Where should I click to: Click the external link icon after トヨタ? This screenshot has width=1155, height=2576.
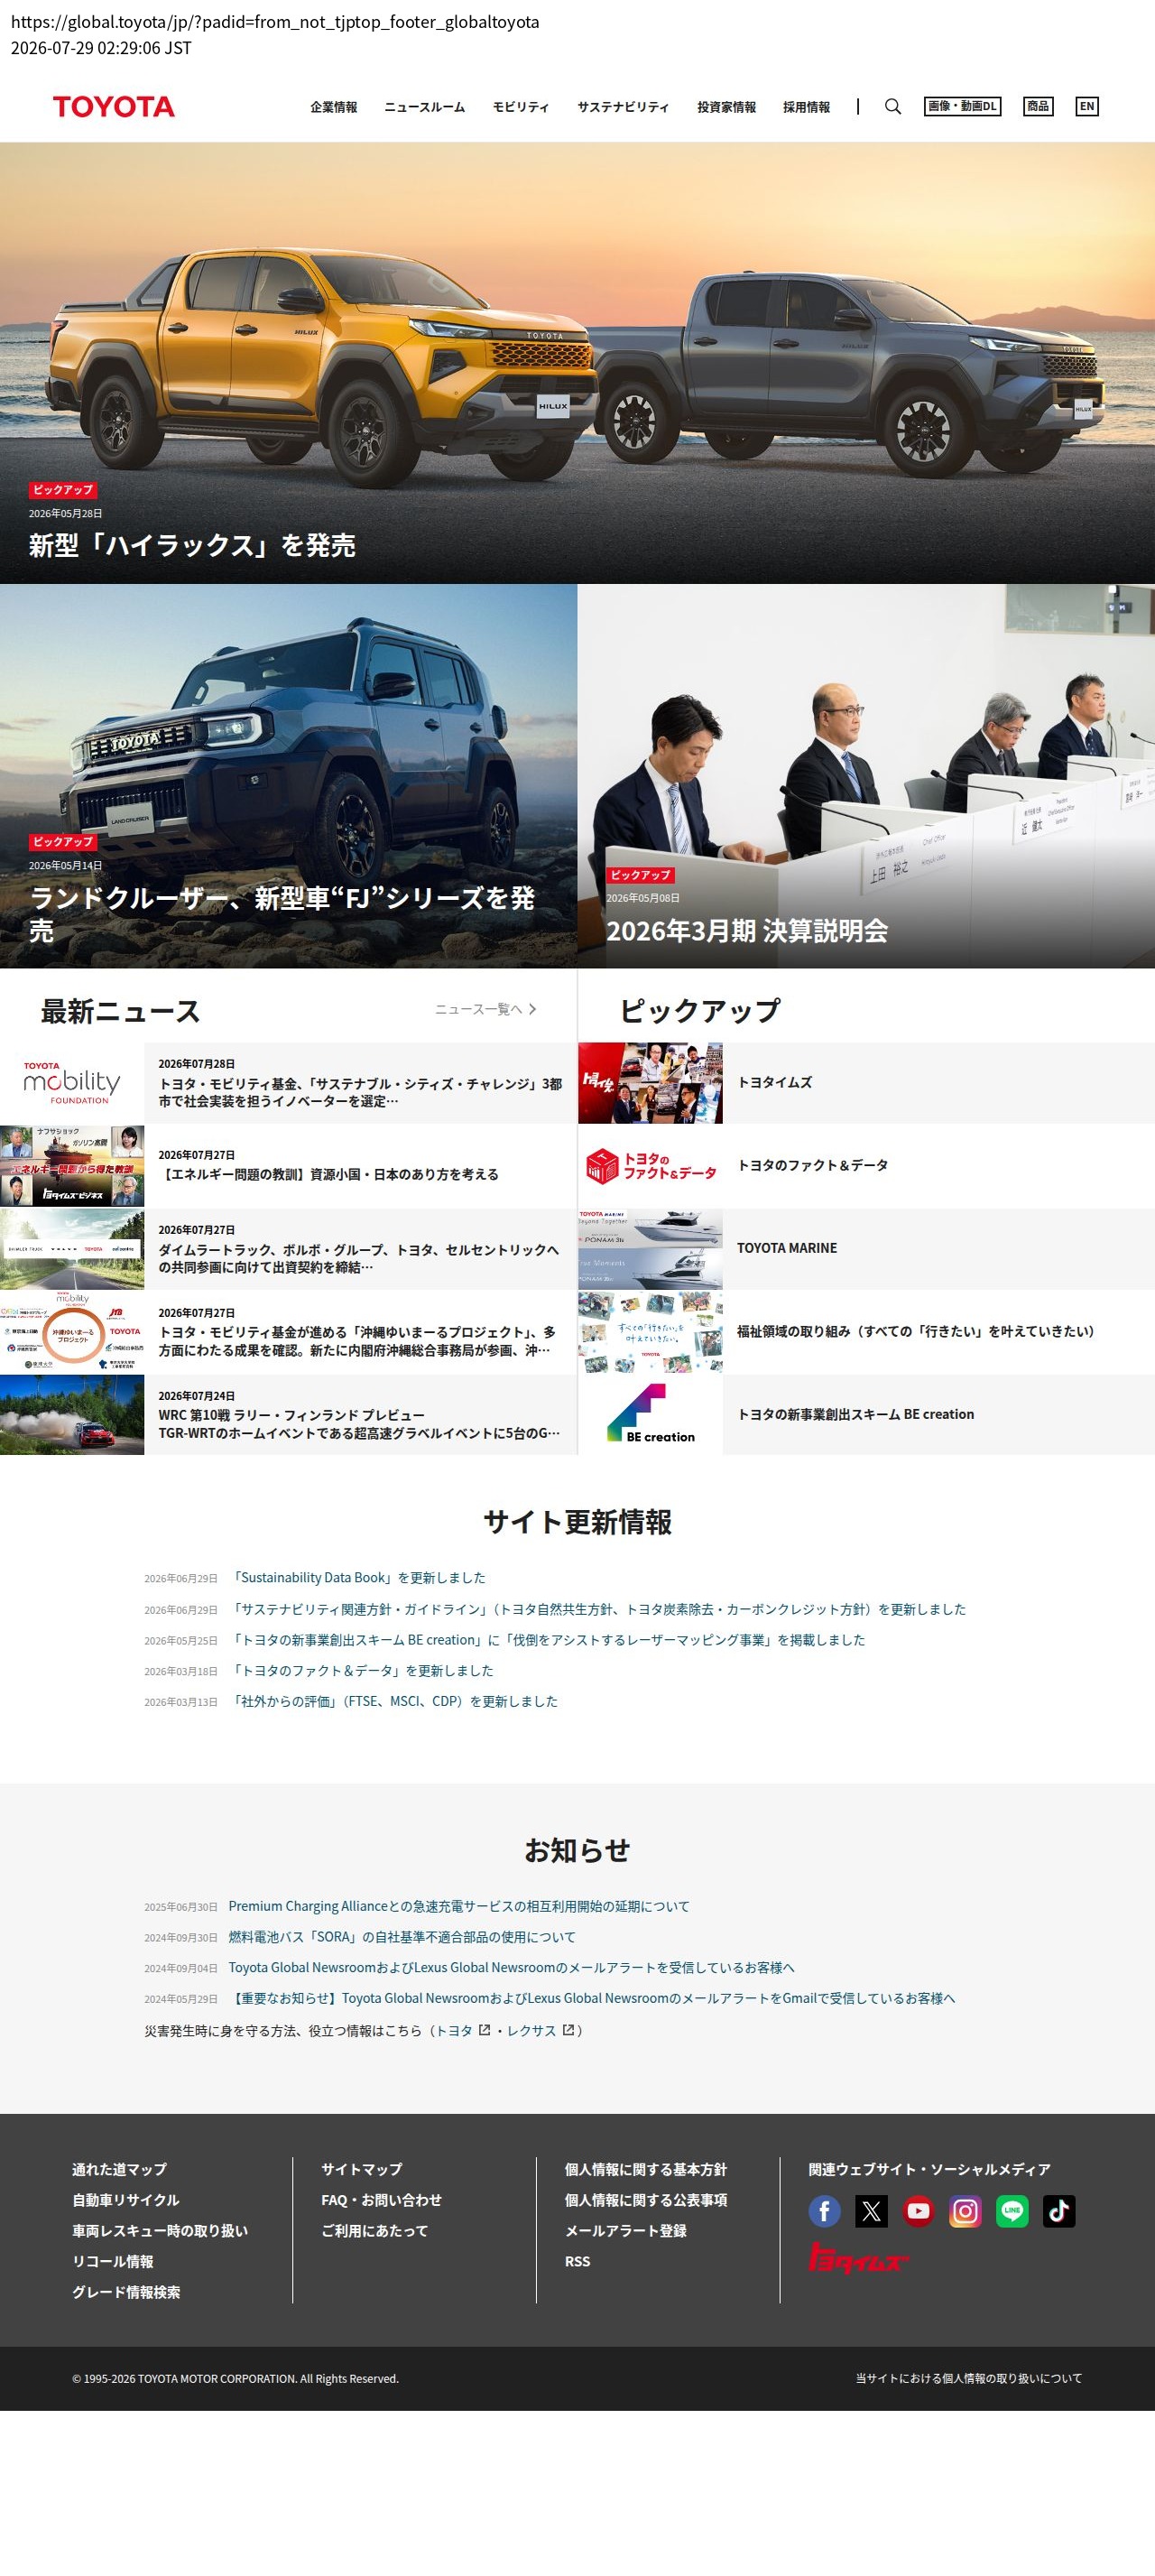[485, 2030]
